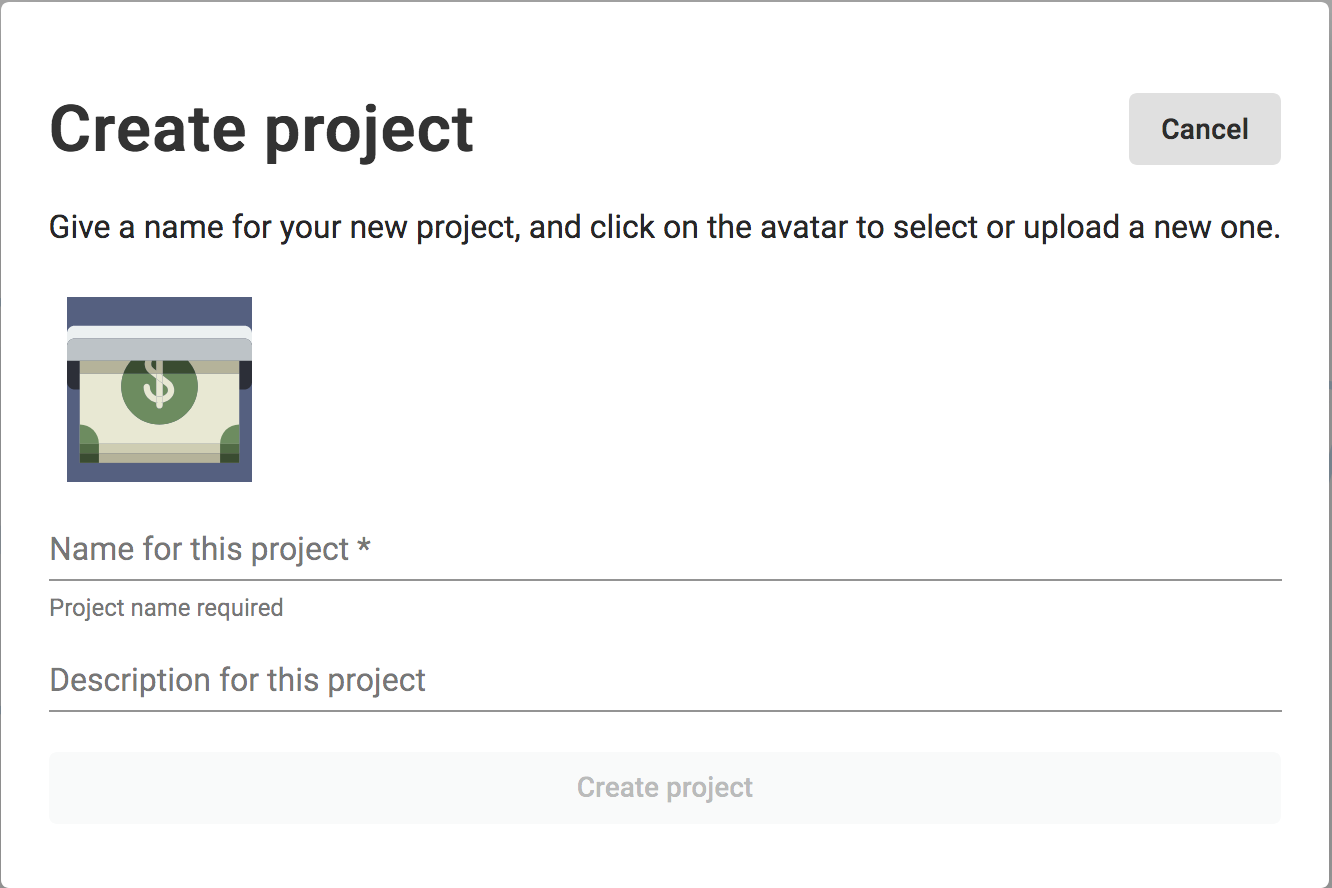The height and width of the screenshot is (888, 1332).
Task: Focus the Description for this project field
Action: tap(665, 680)
